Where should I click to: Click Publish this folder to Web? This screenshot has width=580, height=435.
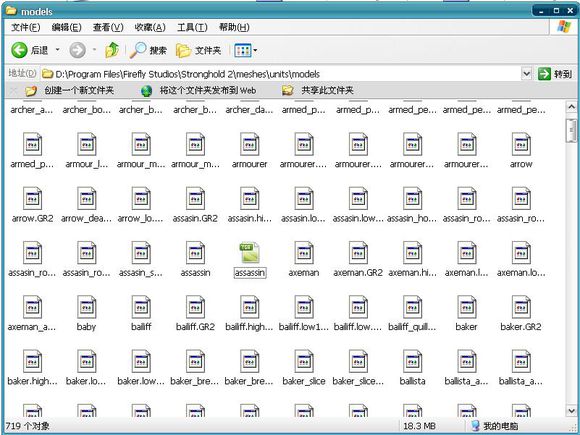pyautogui.click(x=198, y=90)
